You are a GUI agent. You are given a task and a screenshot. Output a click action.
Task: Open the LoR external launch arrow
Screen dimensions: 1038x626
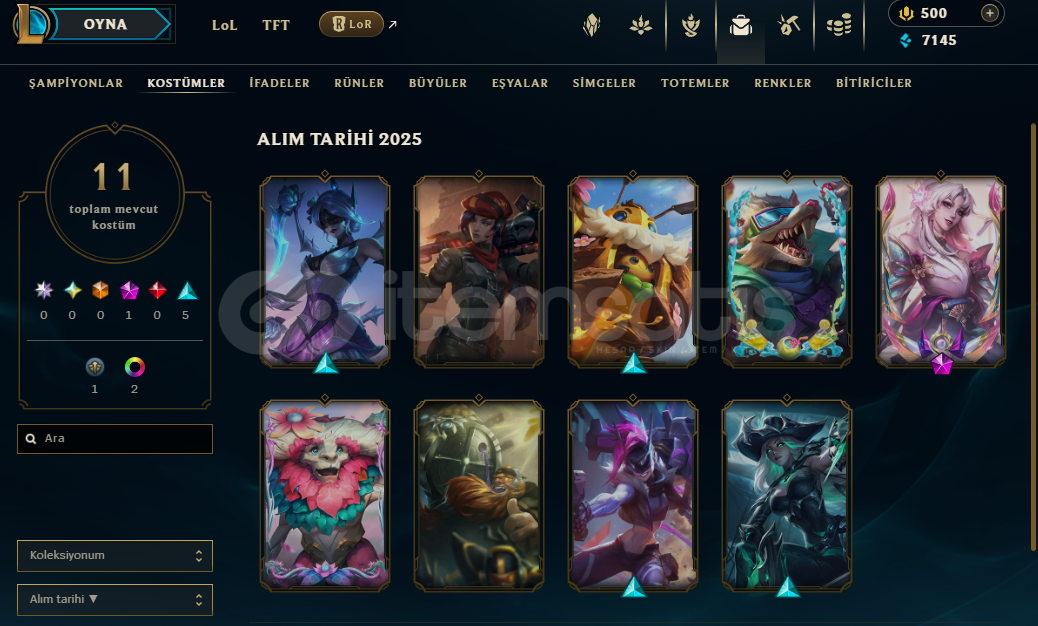[x=393, y=24]
